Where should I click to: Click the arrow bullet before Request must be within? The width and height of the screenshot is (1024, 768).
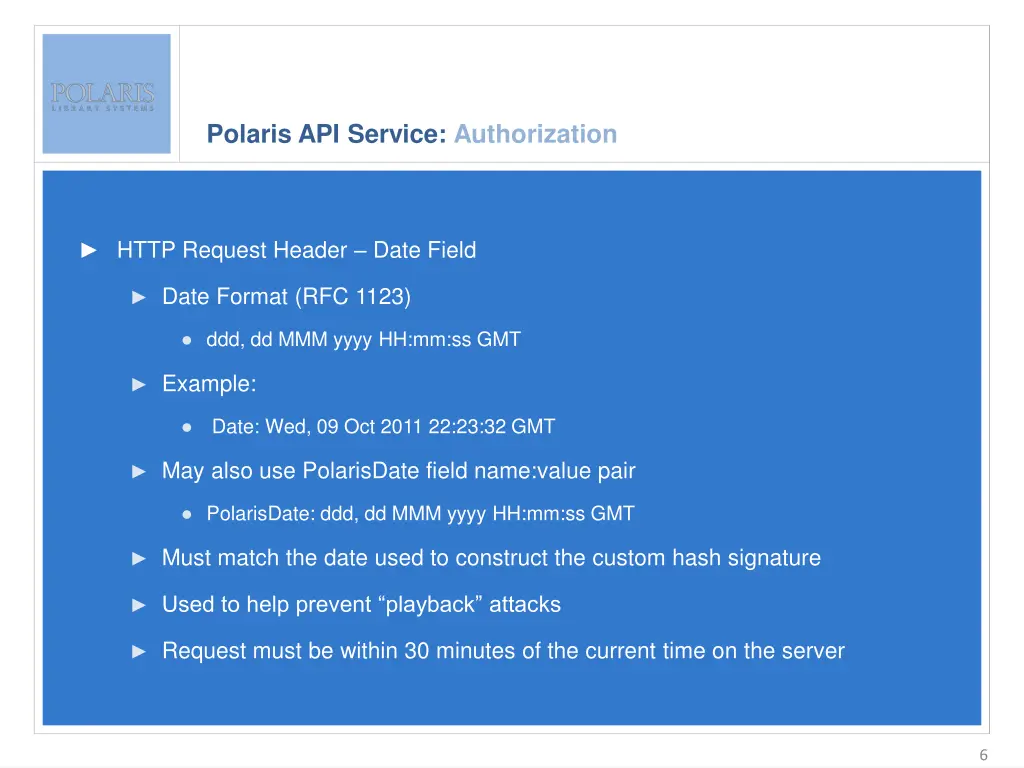(x=140, y=652)
